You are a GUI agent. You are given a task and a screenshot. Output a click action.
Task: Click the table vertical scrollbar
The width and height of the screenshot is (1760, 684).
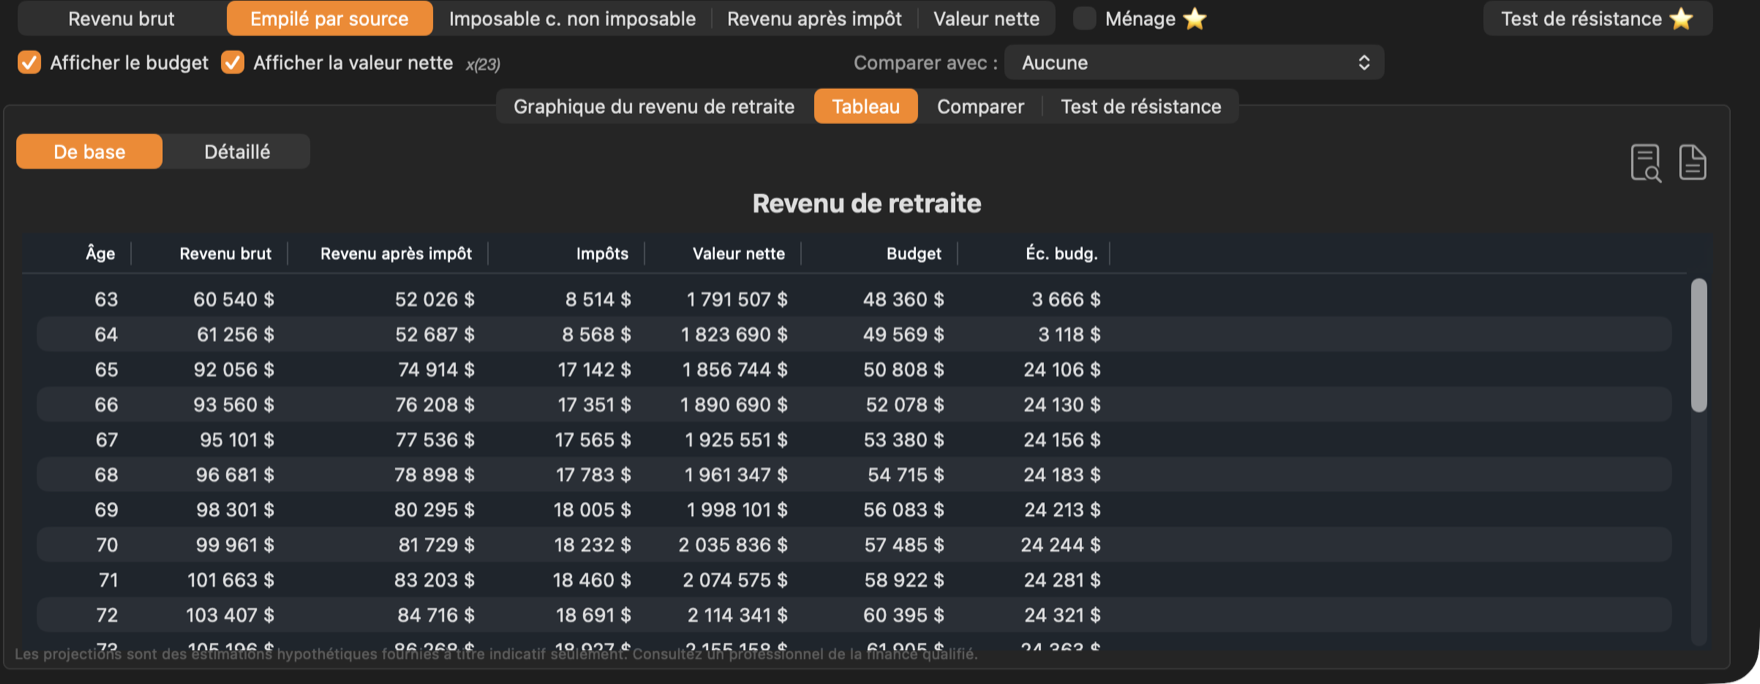tap(1698, 344)
